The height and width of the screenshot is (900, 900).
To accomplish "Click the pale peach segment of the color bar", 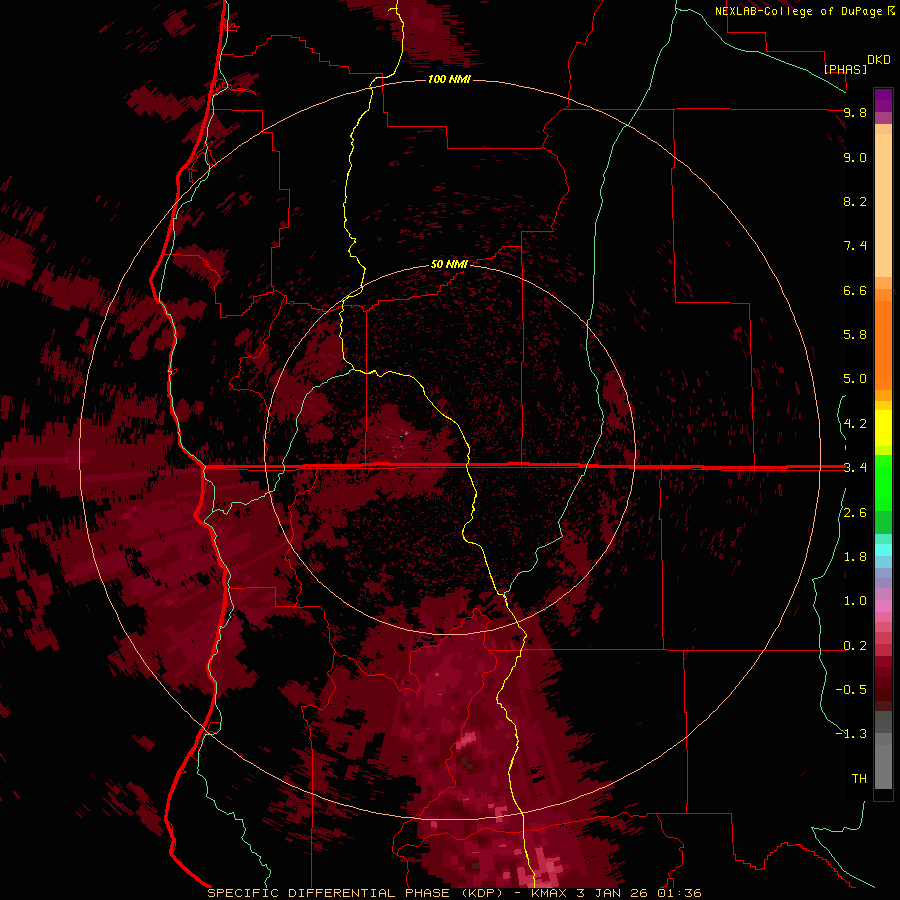I will tap(883, 207).
